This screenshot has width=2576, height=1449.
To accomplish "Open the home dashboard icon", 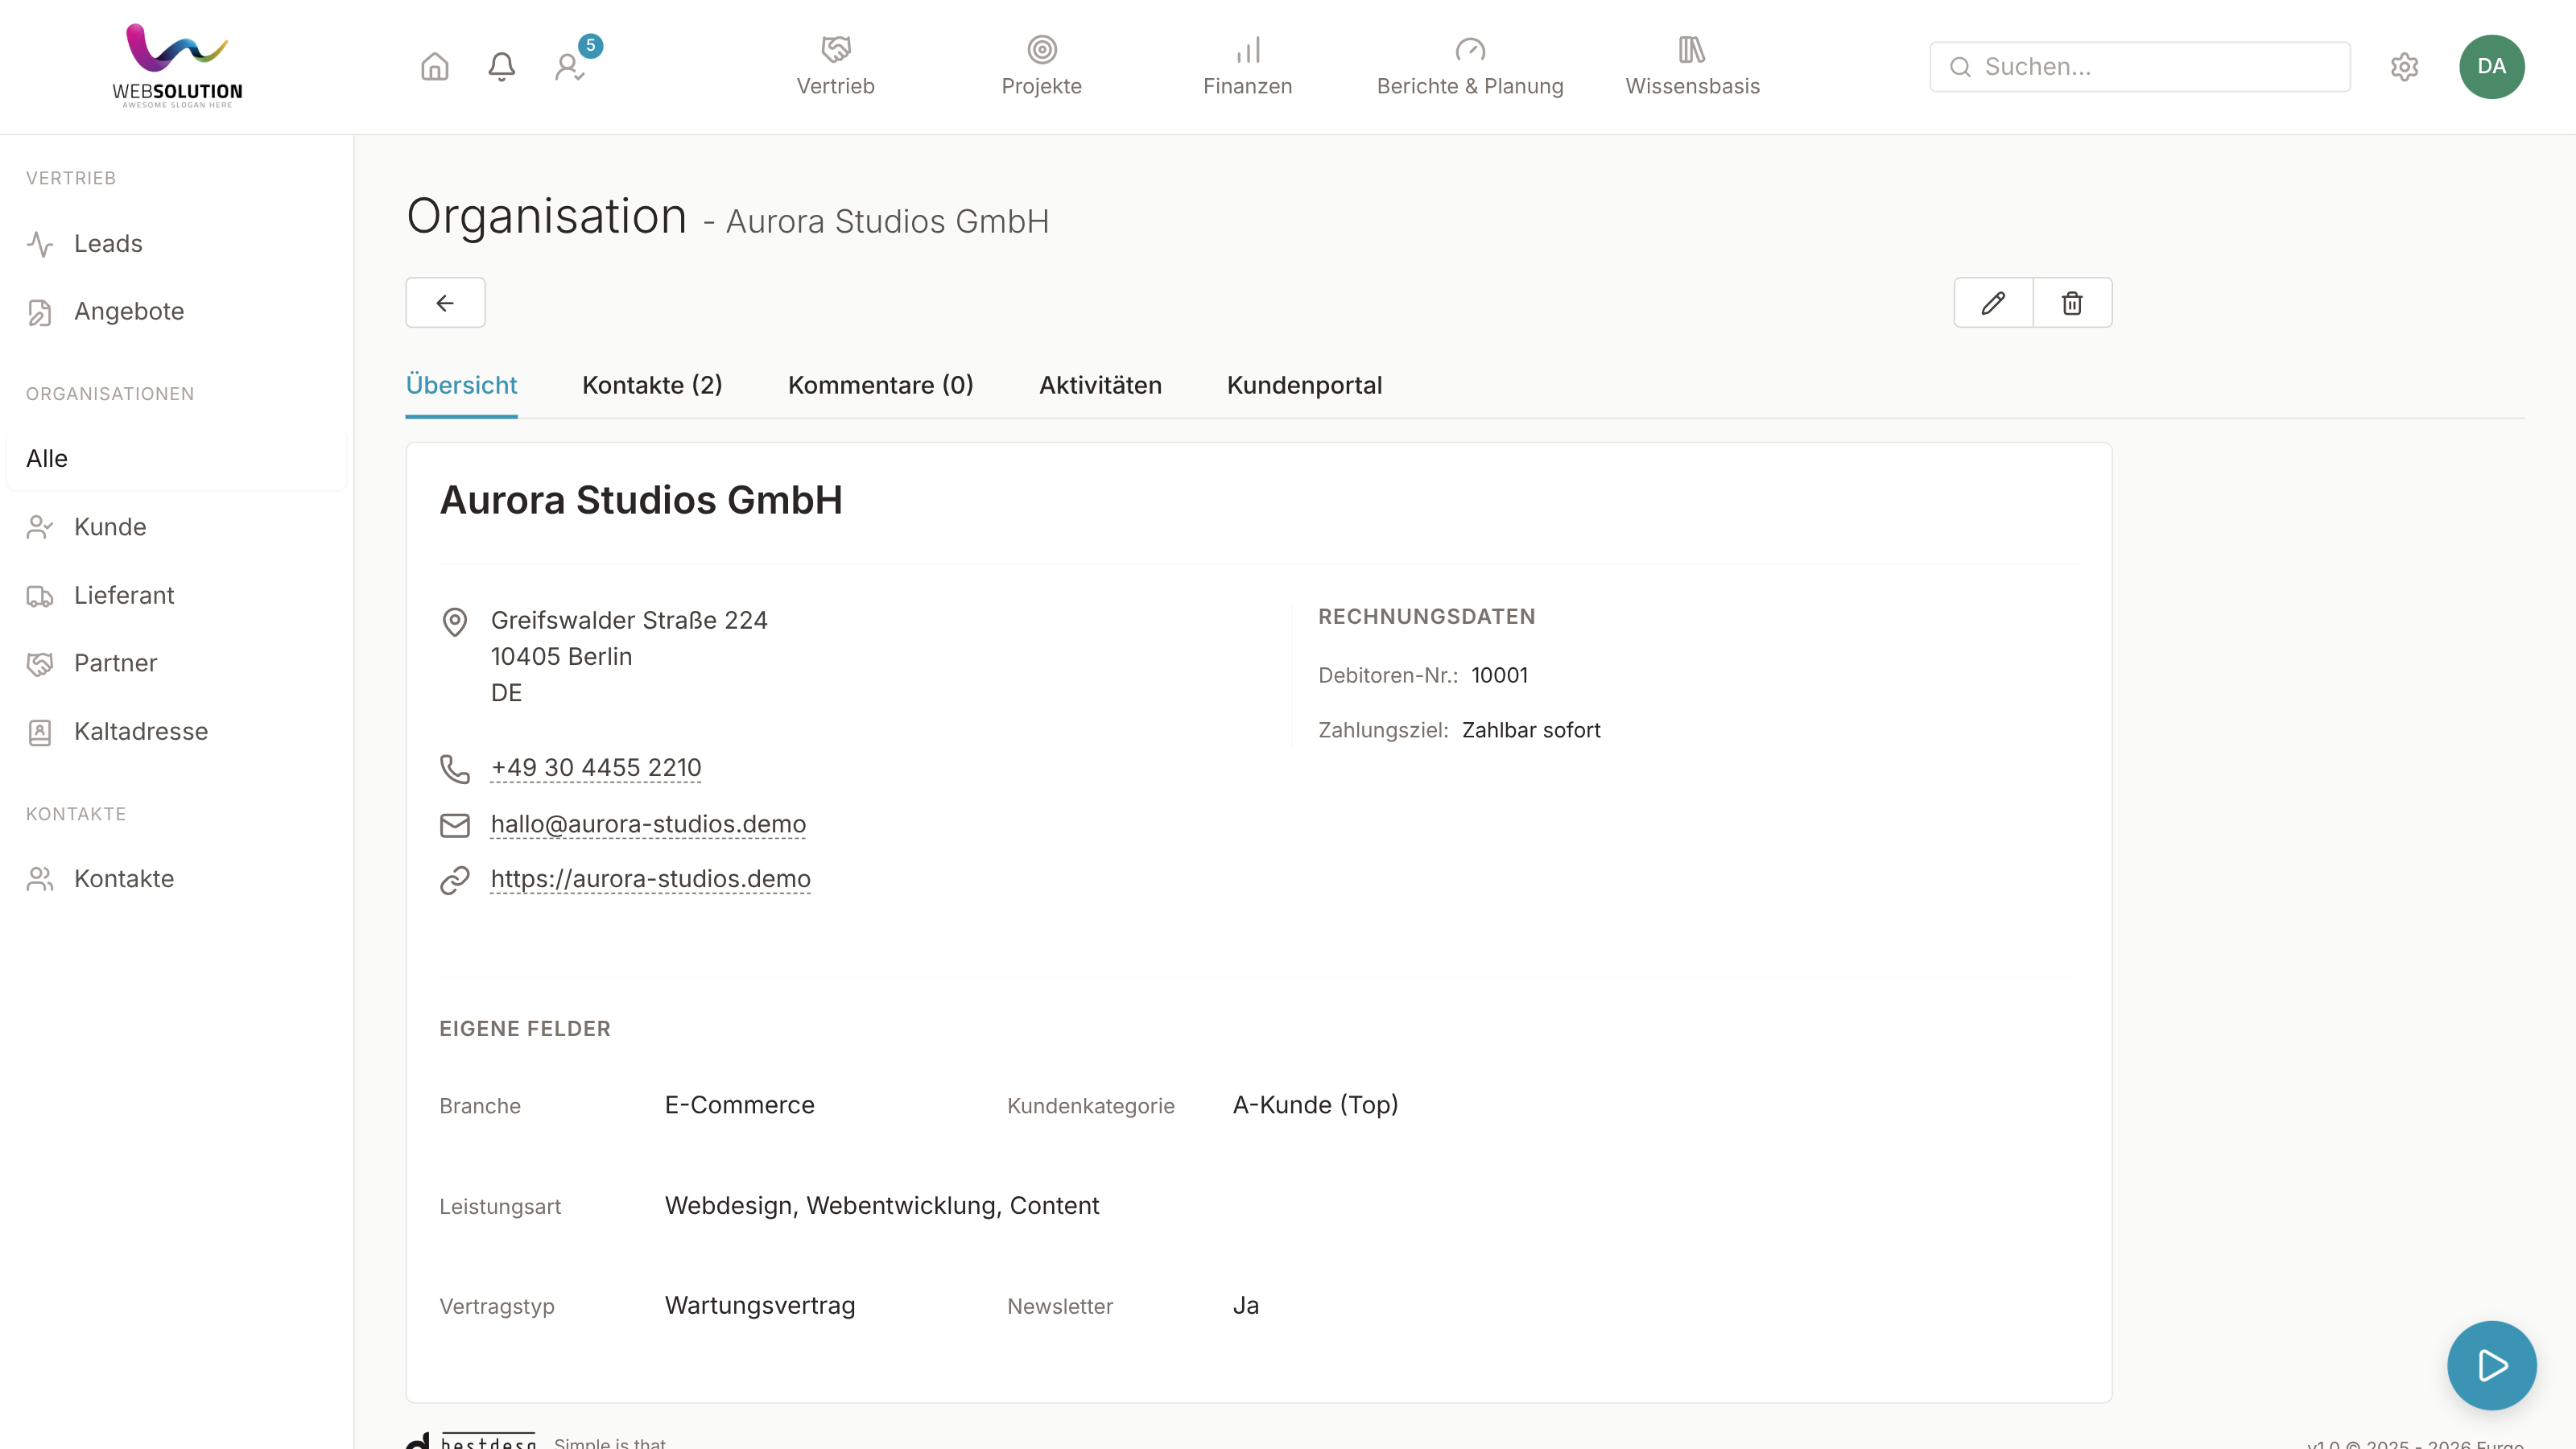I will (x=434, y=67).
